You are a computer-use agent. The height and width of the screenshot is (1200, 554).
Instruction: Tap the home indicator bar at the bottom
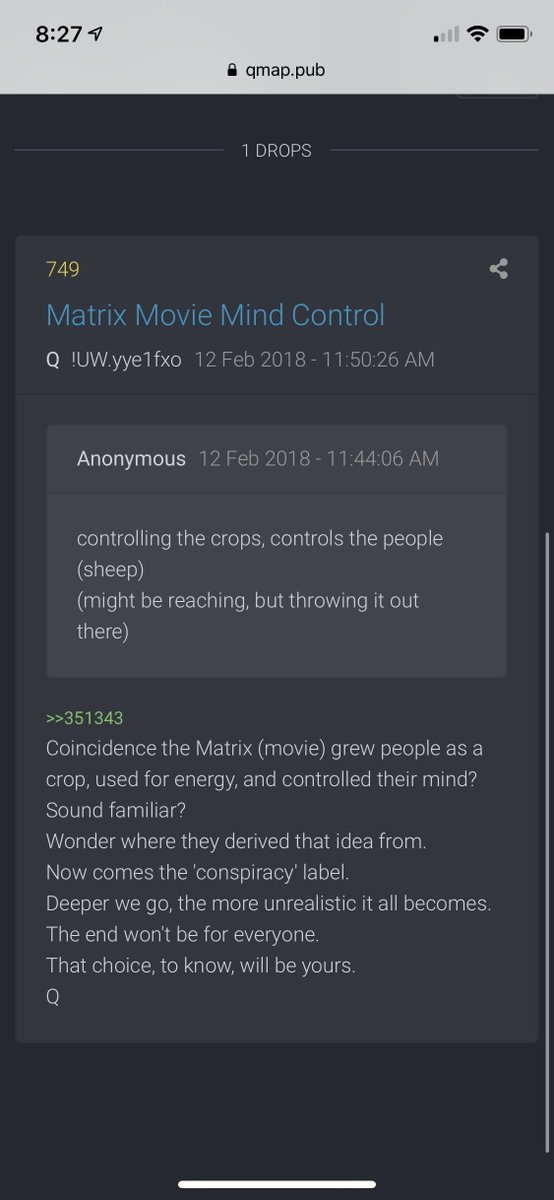277,1185
